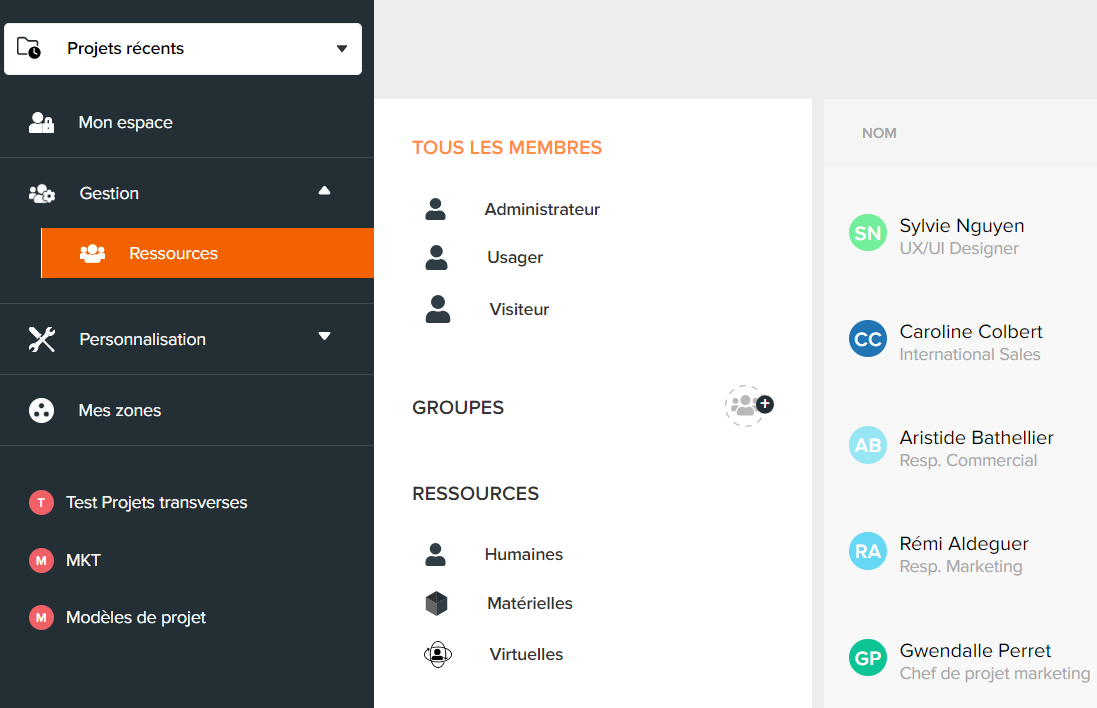Open Mon espace in the sidebar
The height and width of the screenshot is (708, 1097).
(187, 122)
